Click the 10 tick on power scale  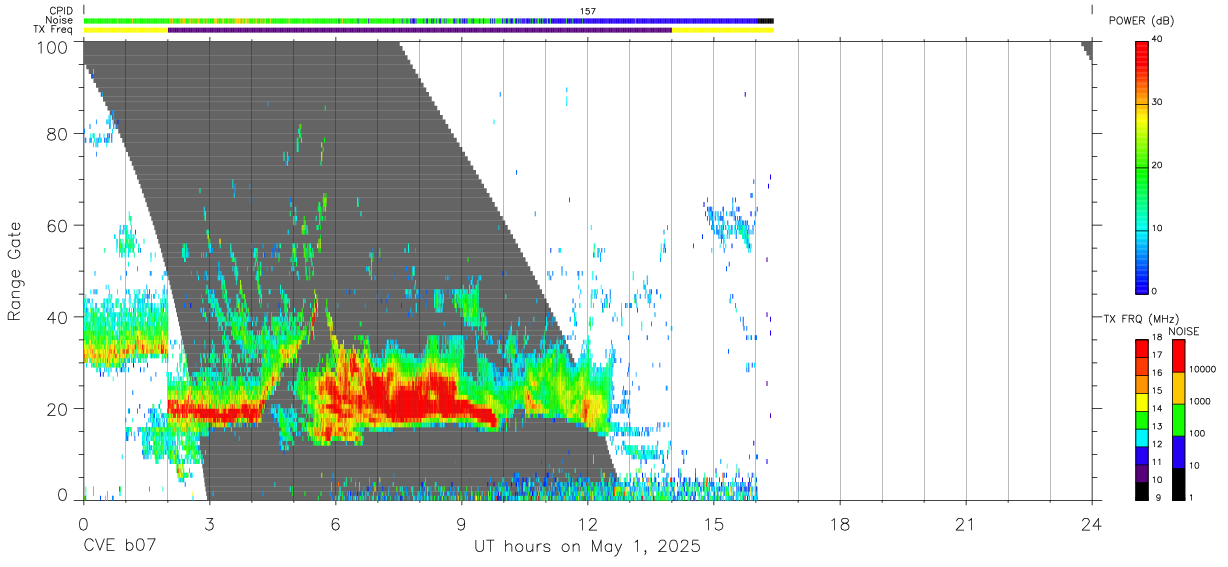click(1158, 228)
